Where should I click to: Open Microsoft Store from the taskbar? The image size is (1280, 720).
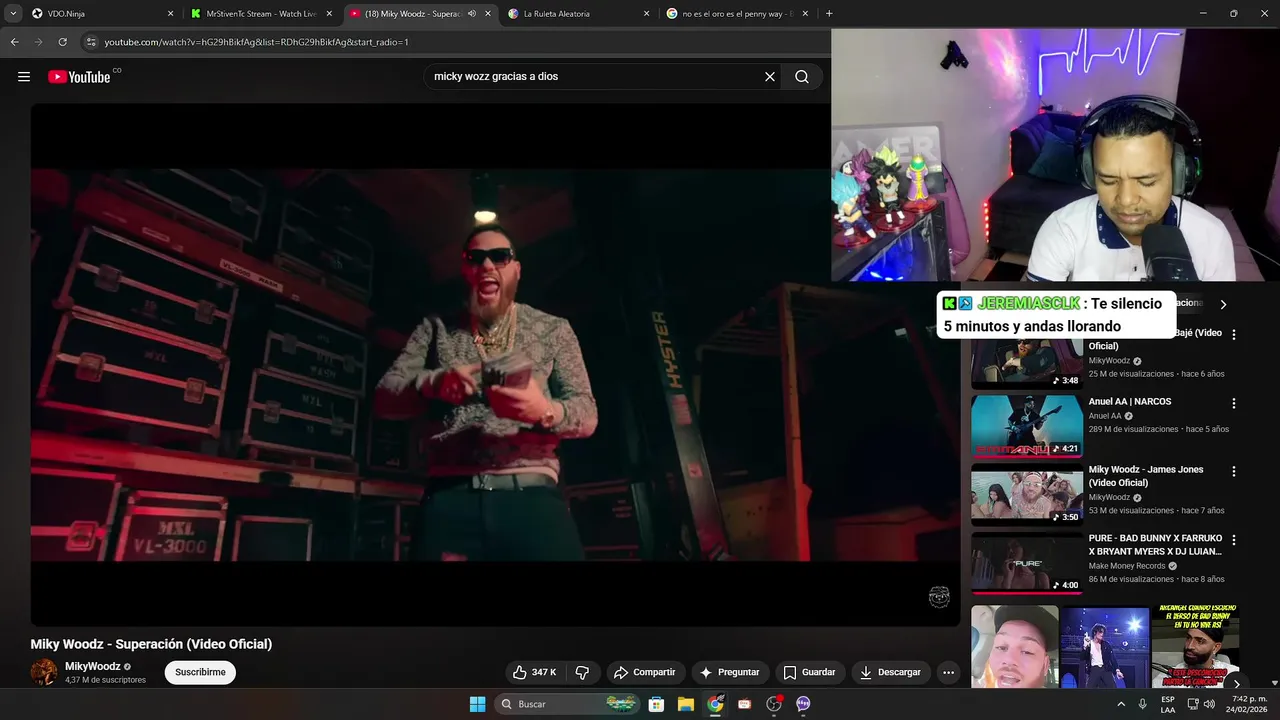(656, 704)
